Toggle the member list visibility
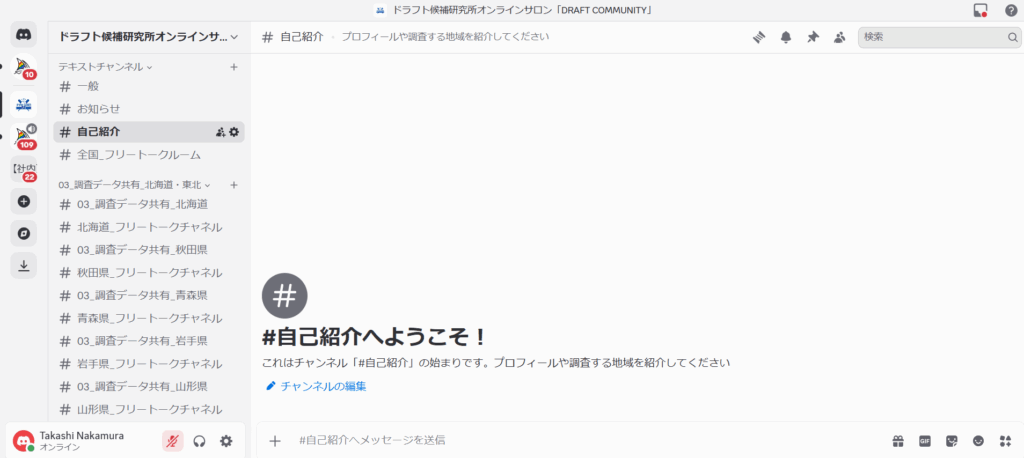1024x458 pixels. (x=839, y=37)
